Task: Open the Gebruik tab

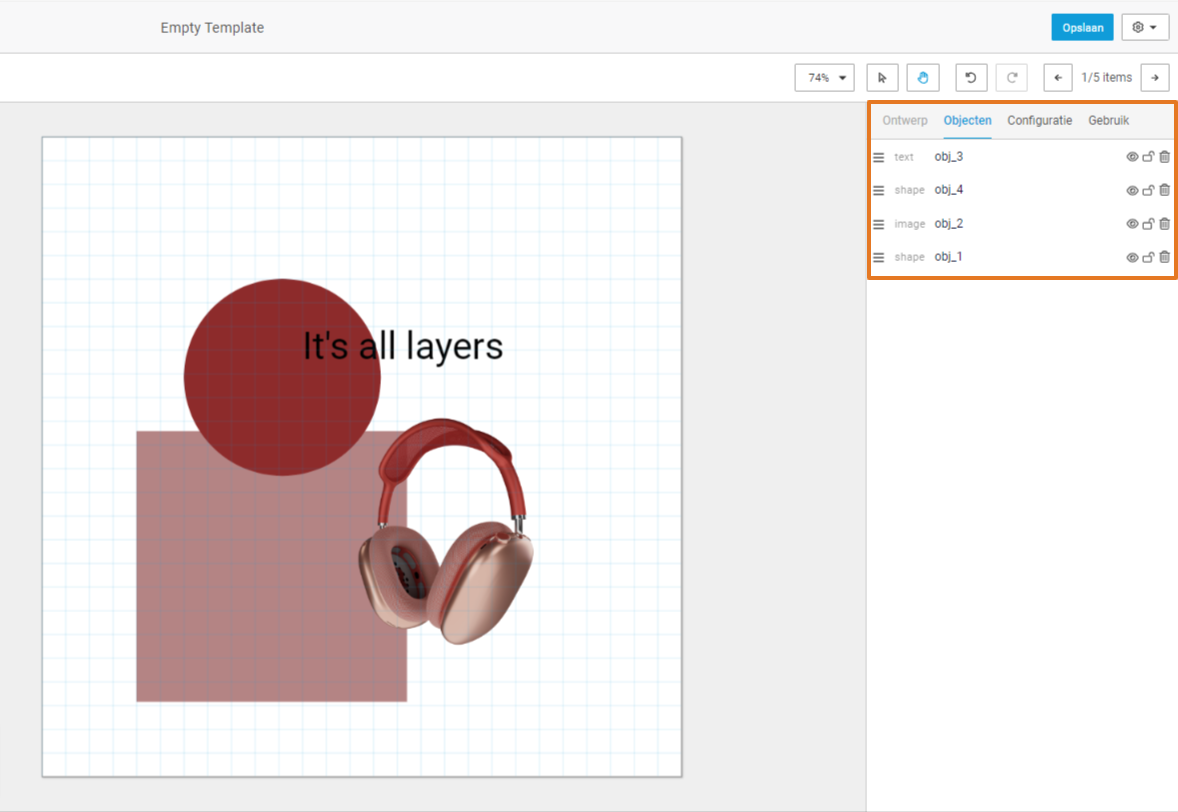Action: [x=1109, y=120]
